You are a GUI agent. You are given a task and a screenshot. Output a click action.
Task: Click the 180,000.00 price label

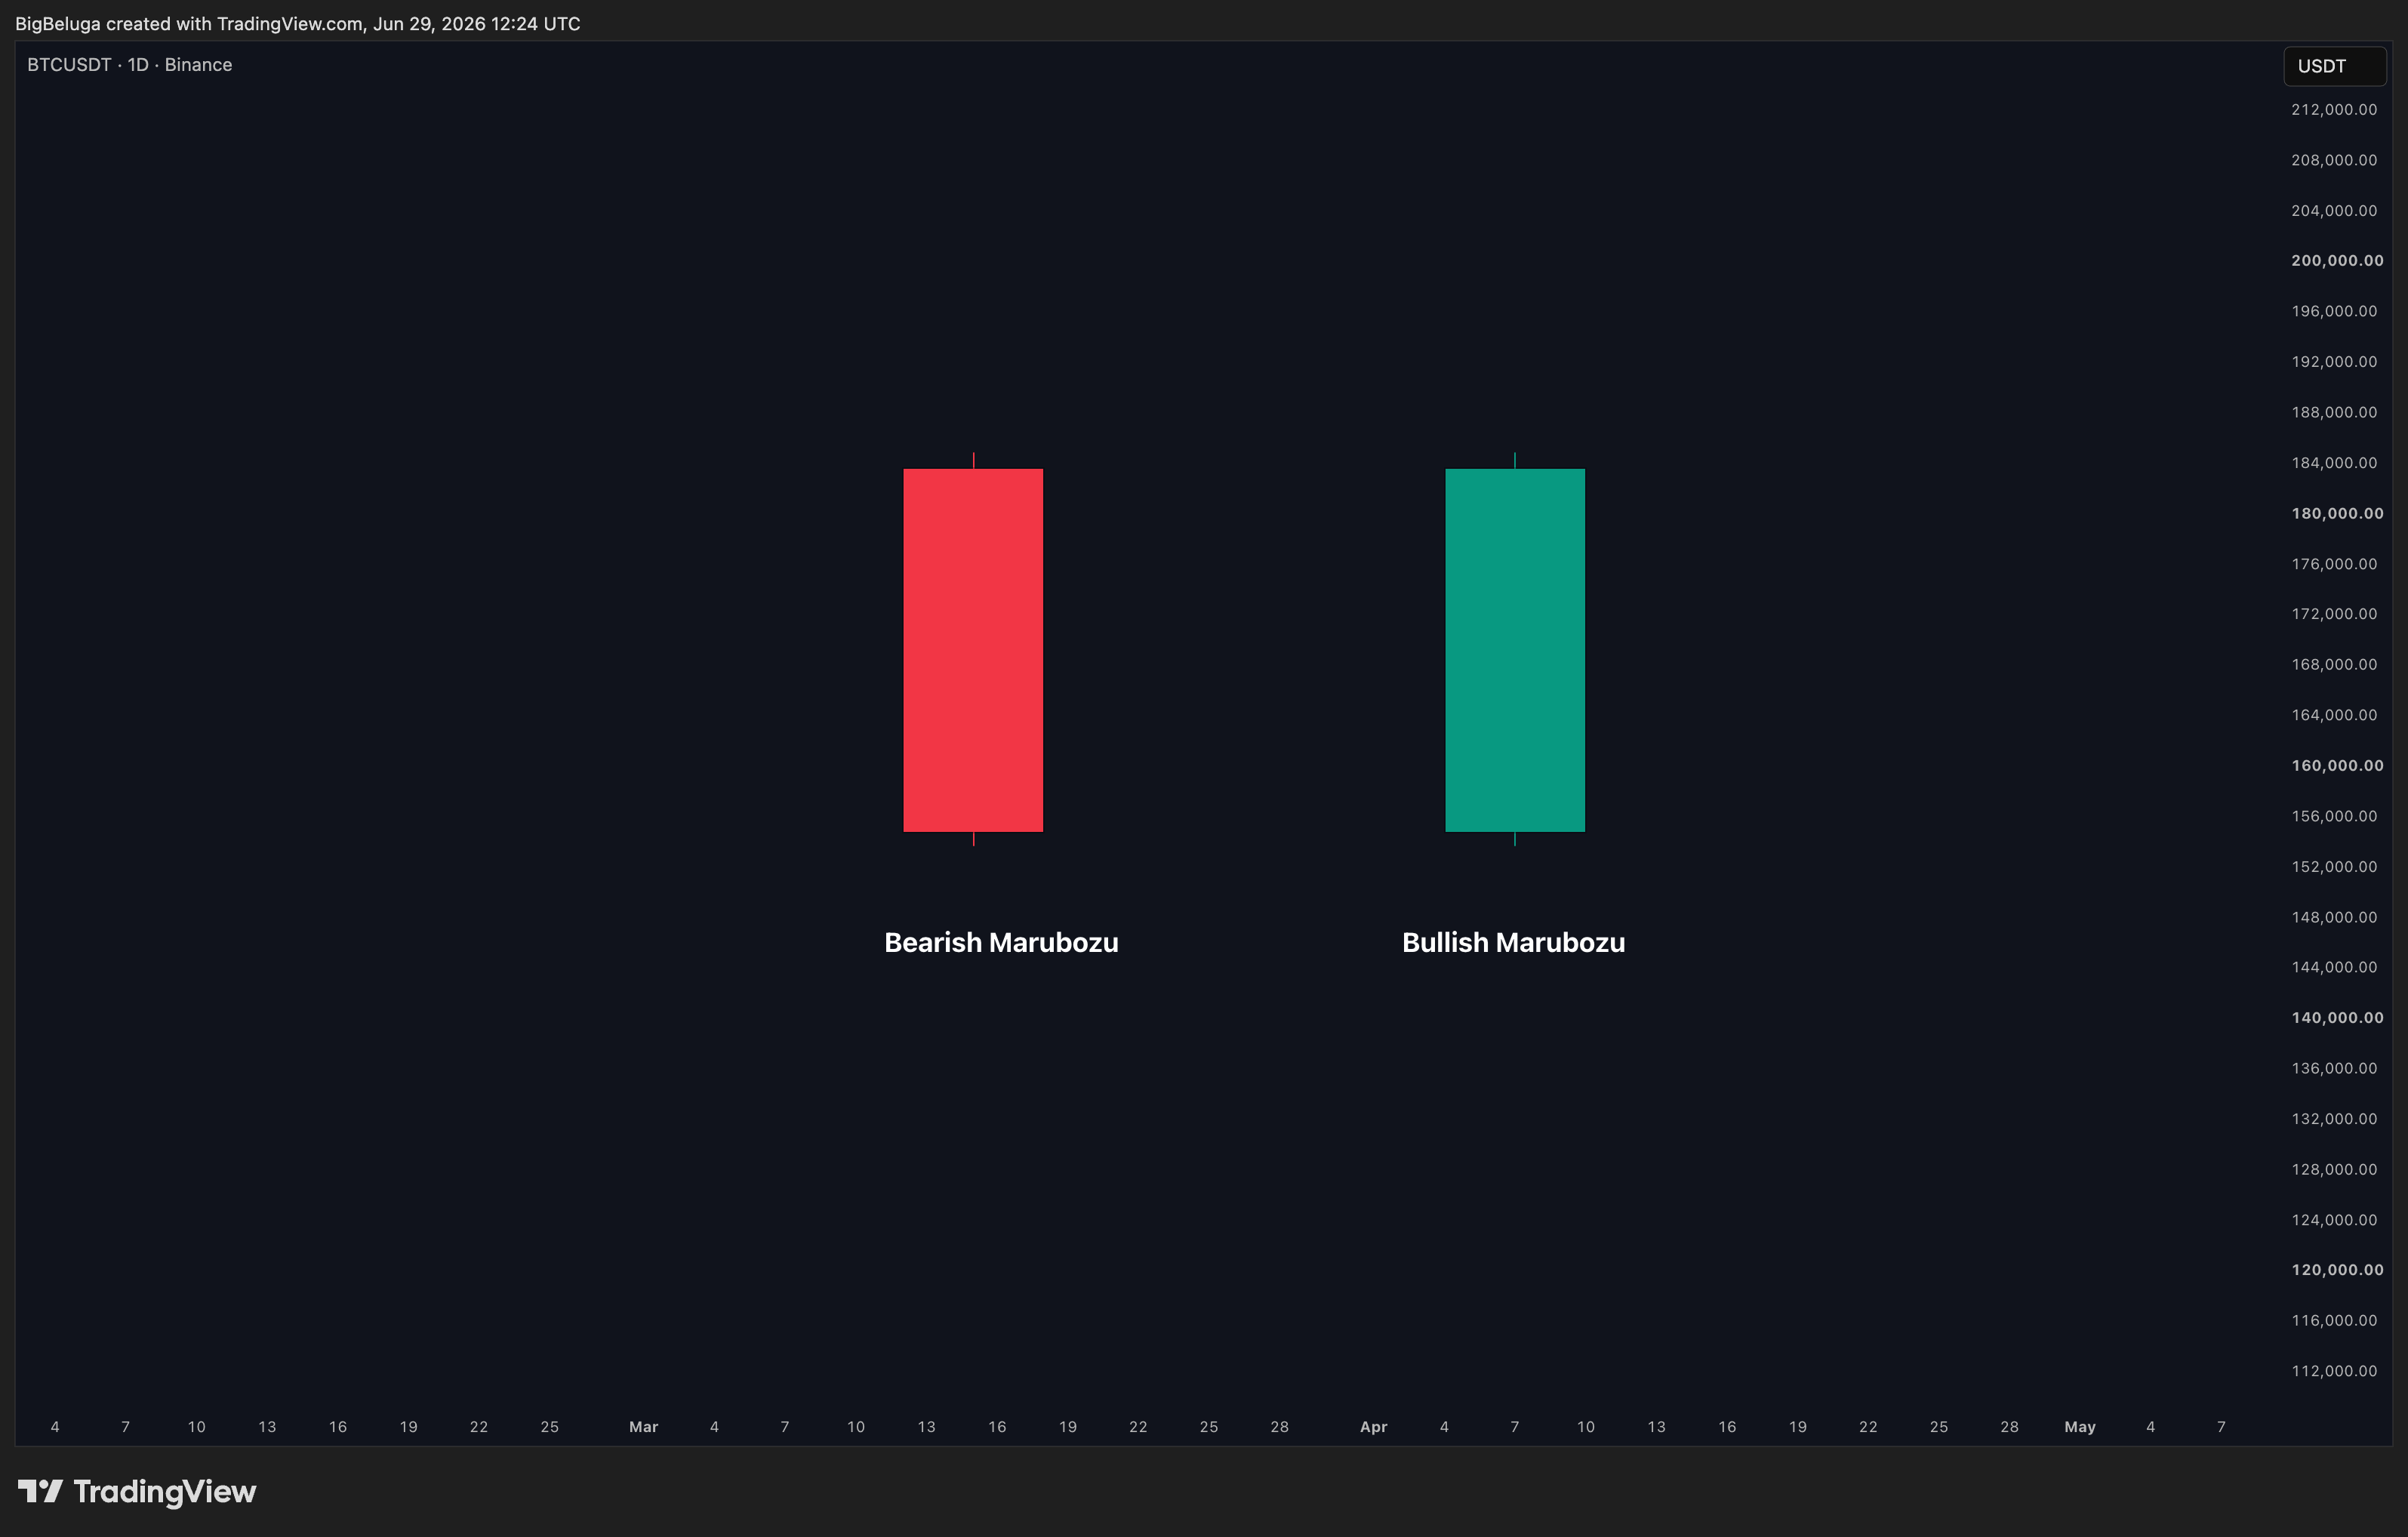2337,513
